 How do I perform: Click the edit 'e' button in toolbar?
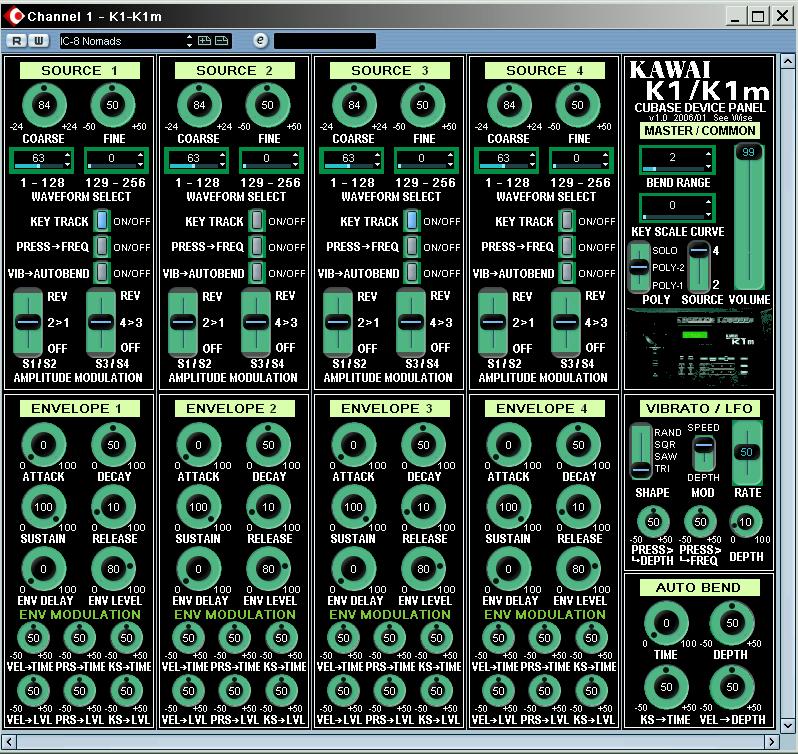pos(260,40)
